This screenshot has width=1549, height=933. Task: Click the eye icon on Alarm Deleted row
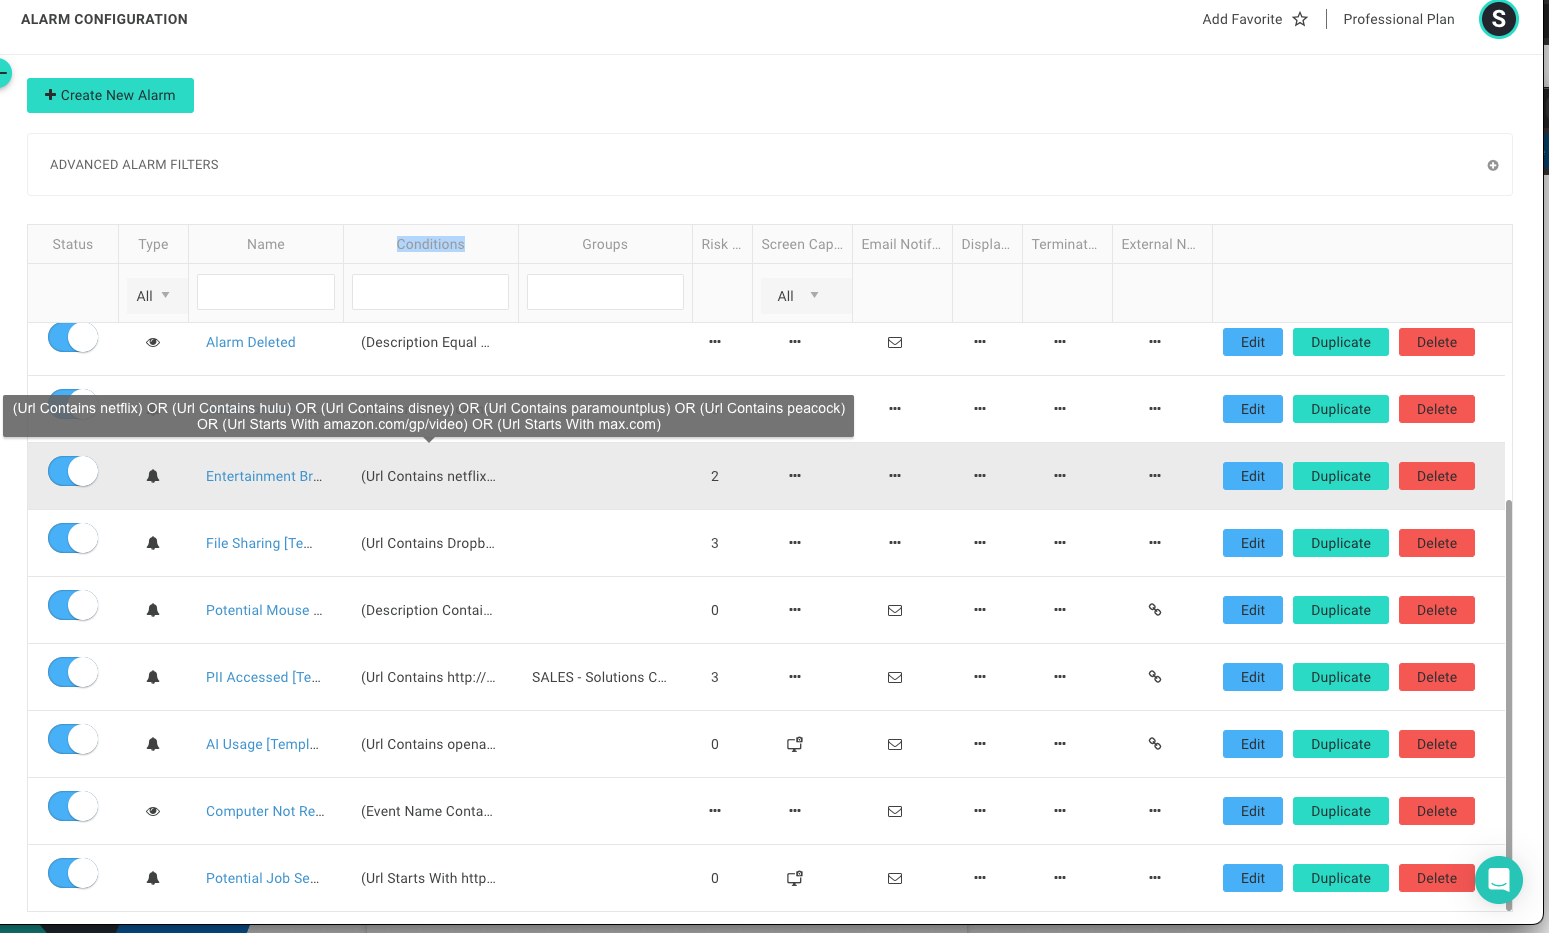point(153,342)
